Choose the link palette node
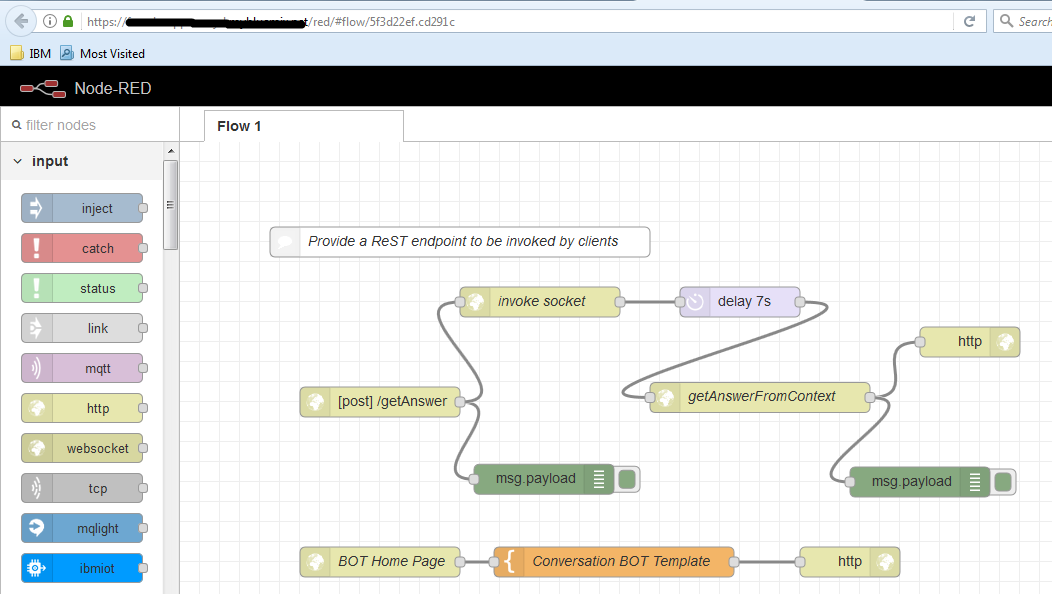1052x594 pixels. pos(83,328)
